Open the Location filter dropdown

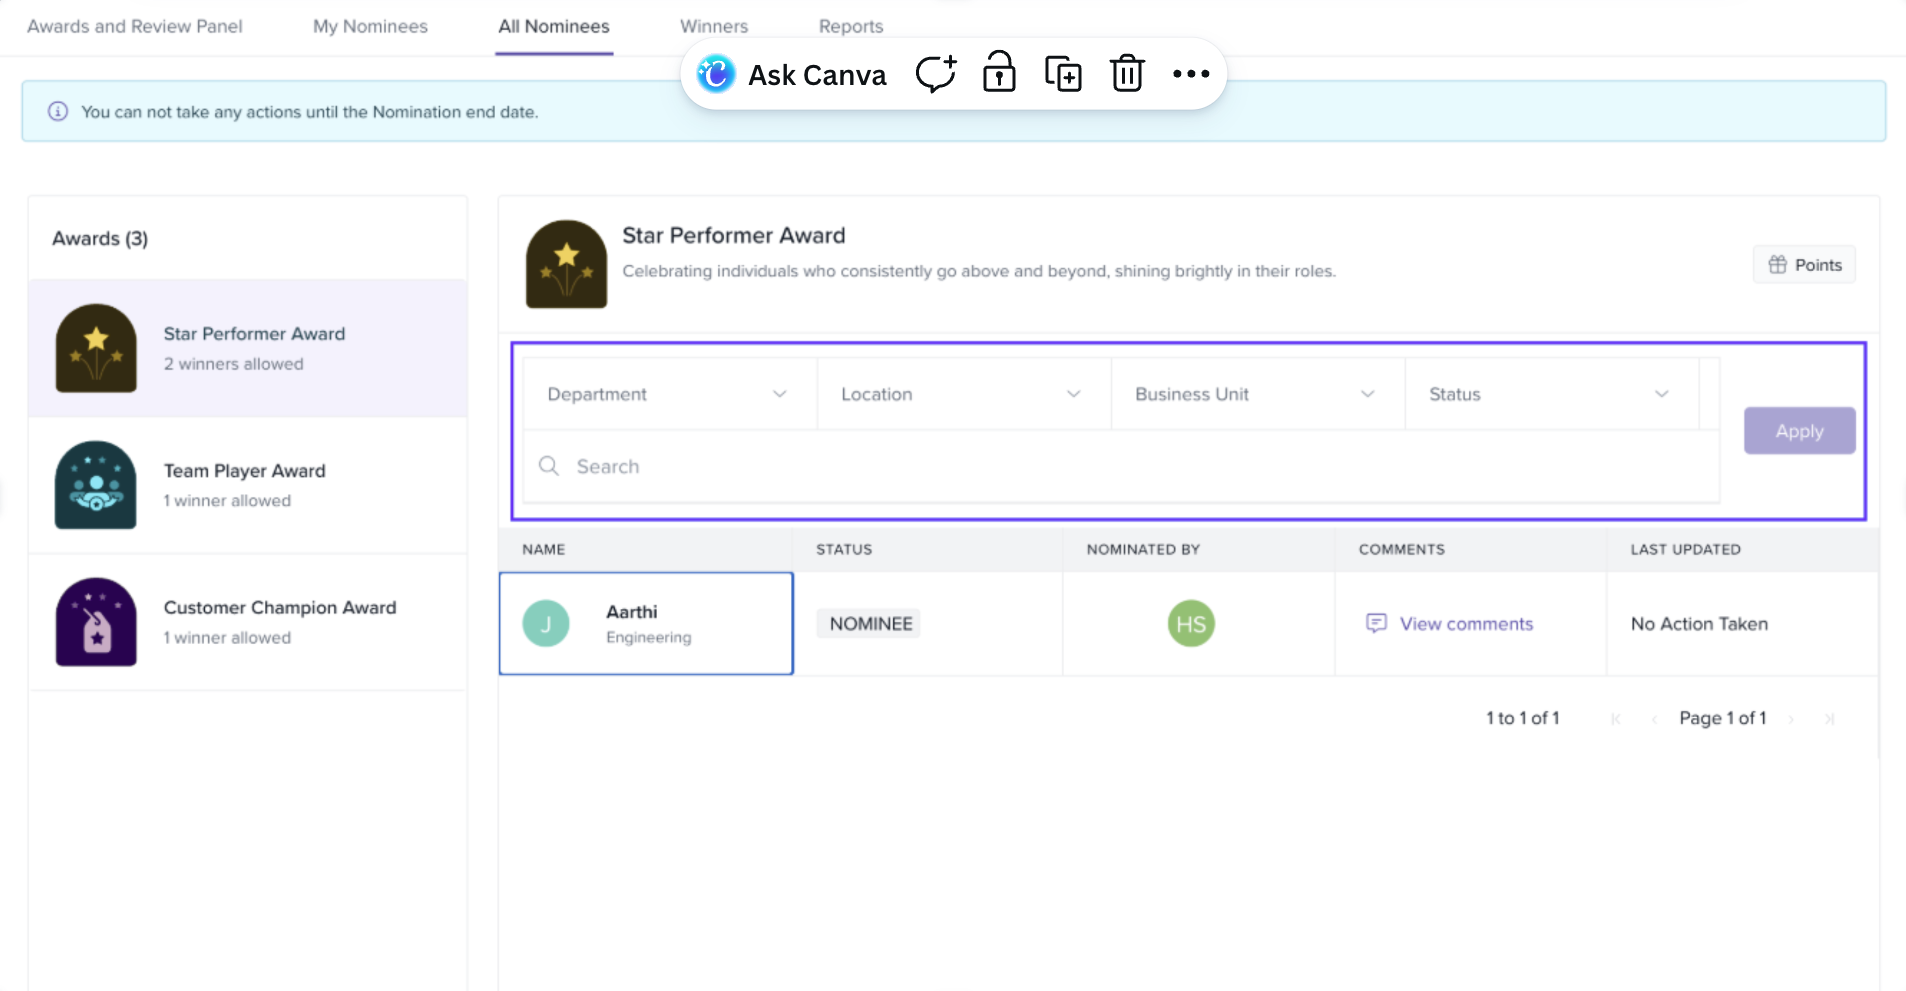point(962,394)
